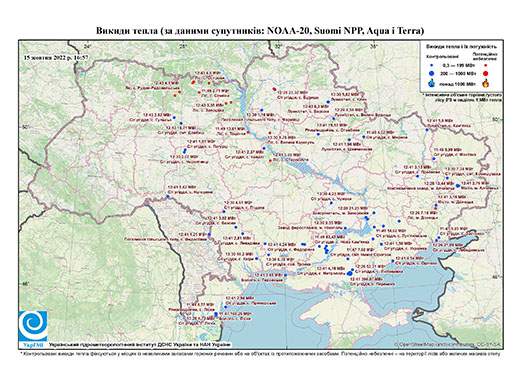Viewport: 520px width, 368px height.
Task: Click large blue marker labeled 396.87 MW
Action: tap(349, 273)
